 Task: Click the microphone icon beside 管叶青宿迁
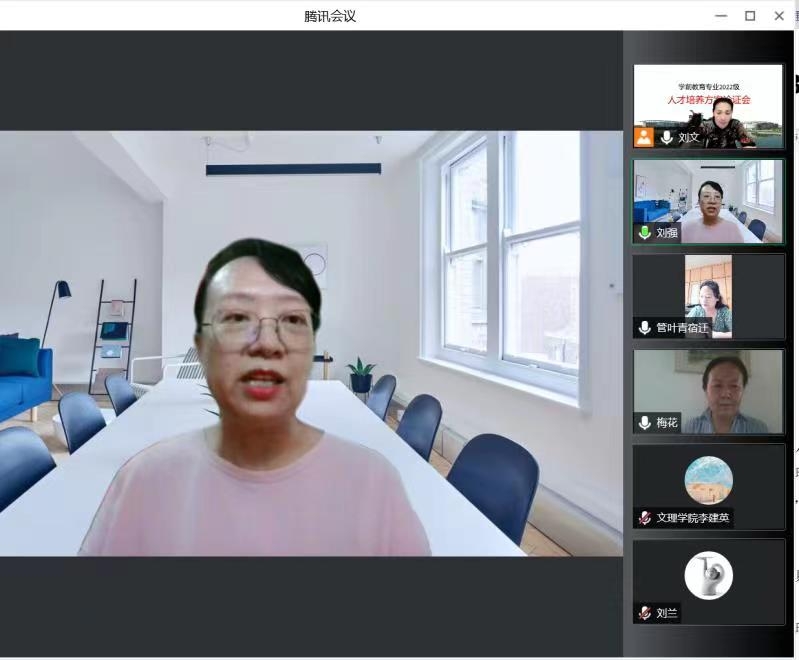(x=645, y=328)
